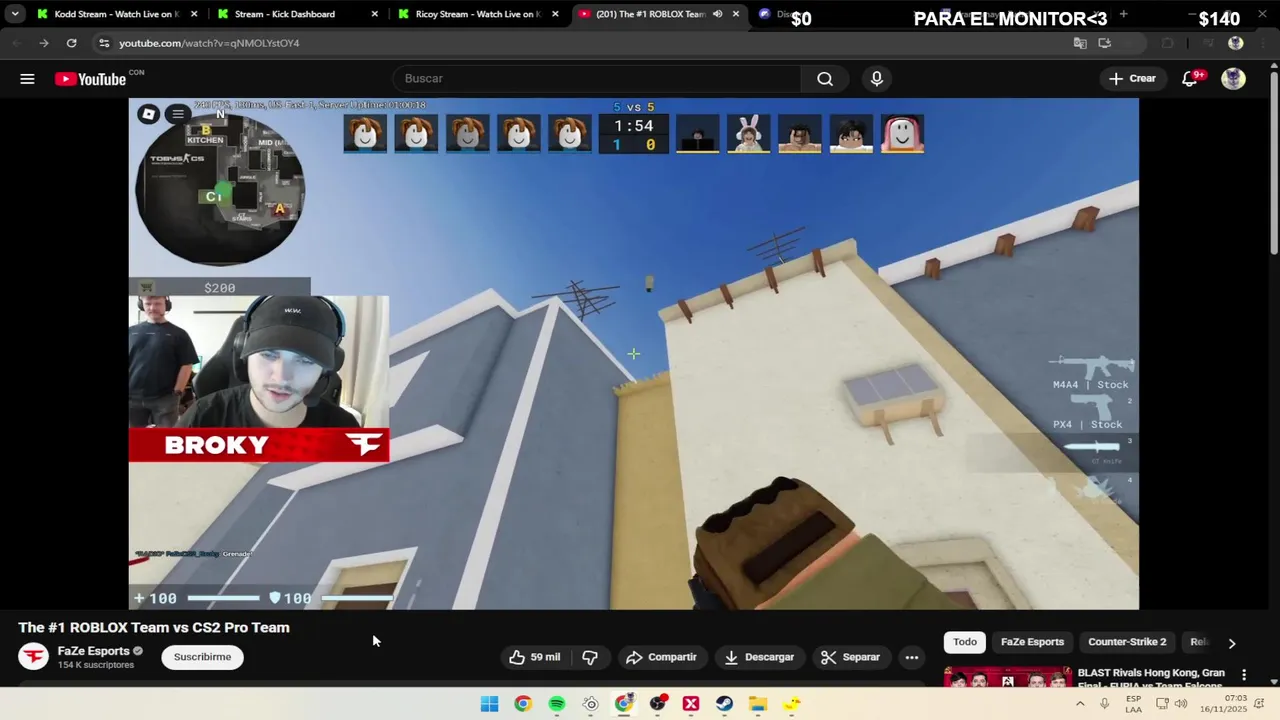Click the video player to pause
Image resolution: width=1280 pixels, height=720 pixels.
(633, 354)
